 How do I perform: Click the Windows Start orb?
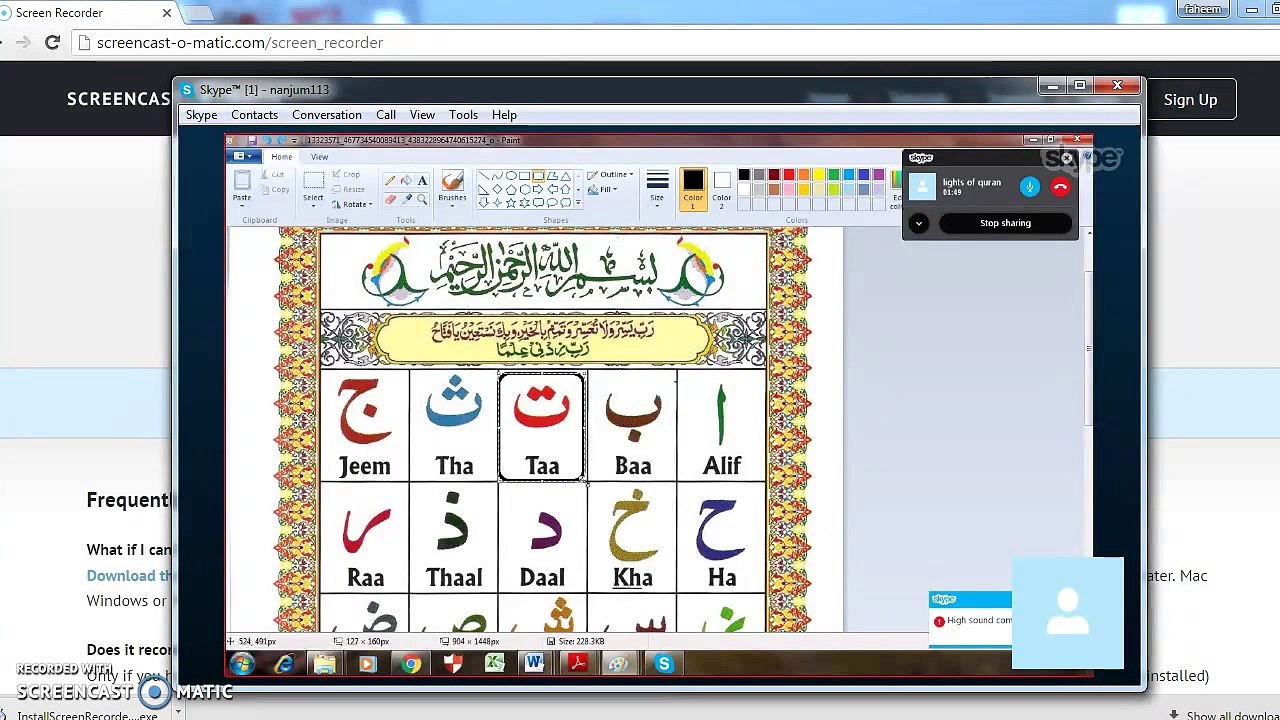coord(241,664)
